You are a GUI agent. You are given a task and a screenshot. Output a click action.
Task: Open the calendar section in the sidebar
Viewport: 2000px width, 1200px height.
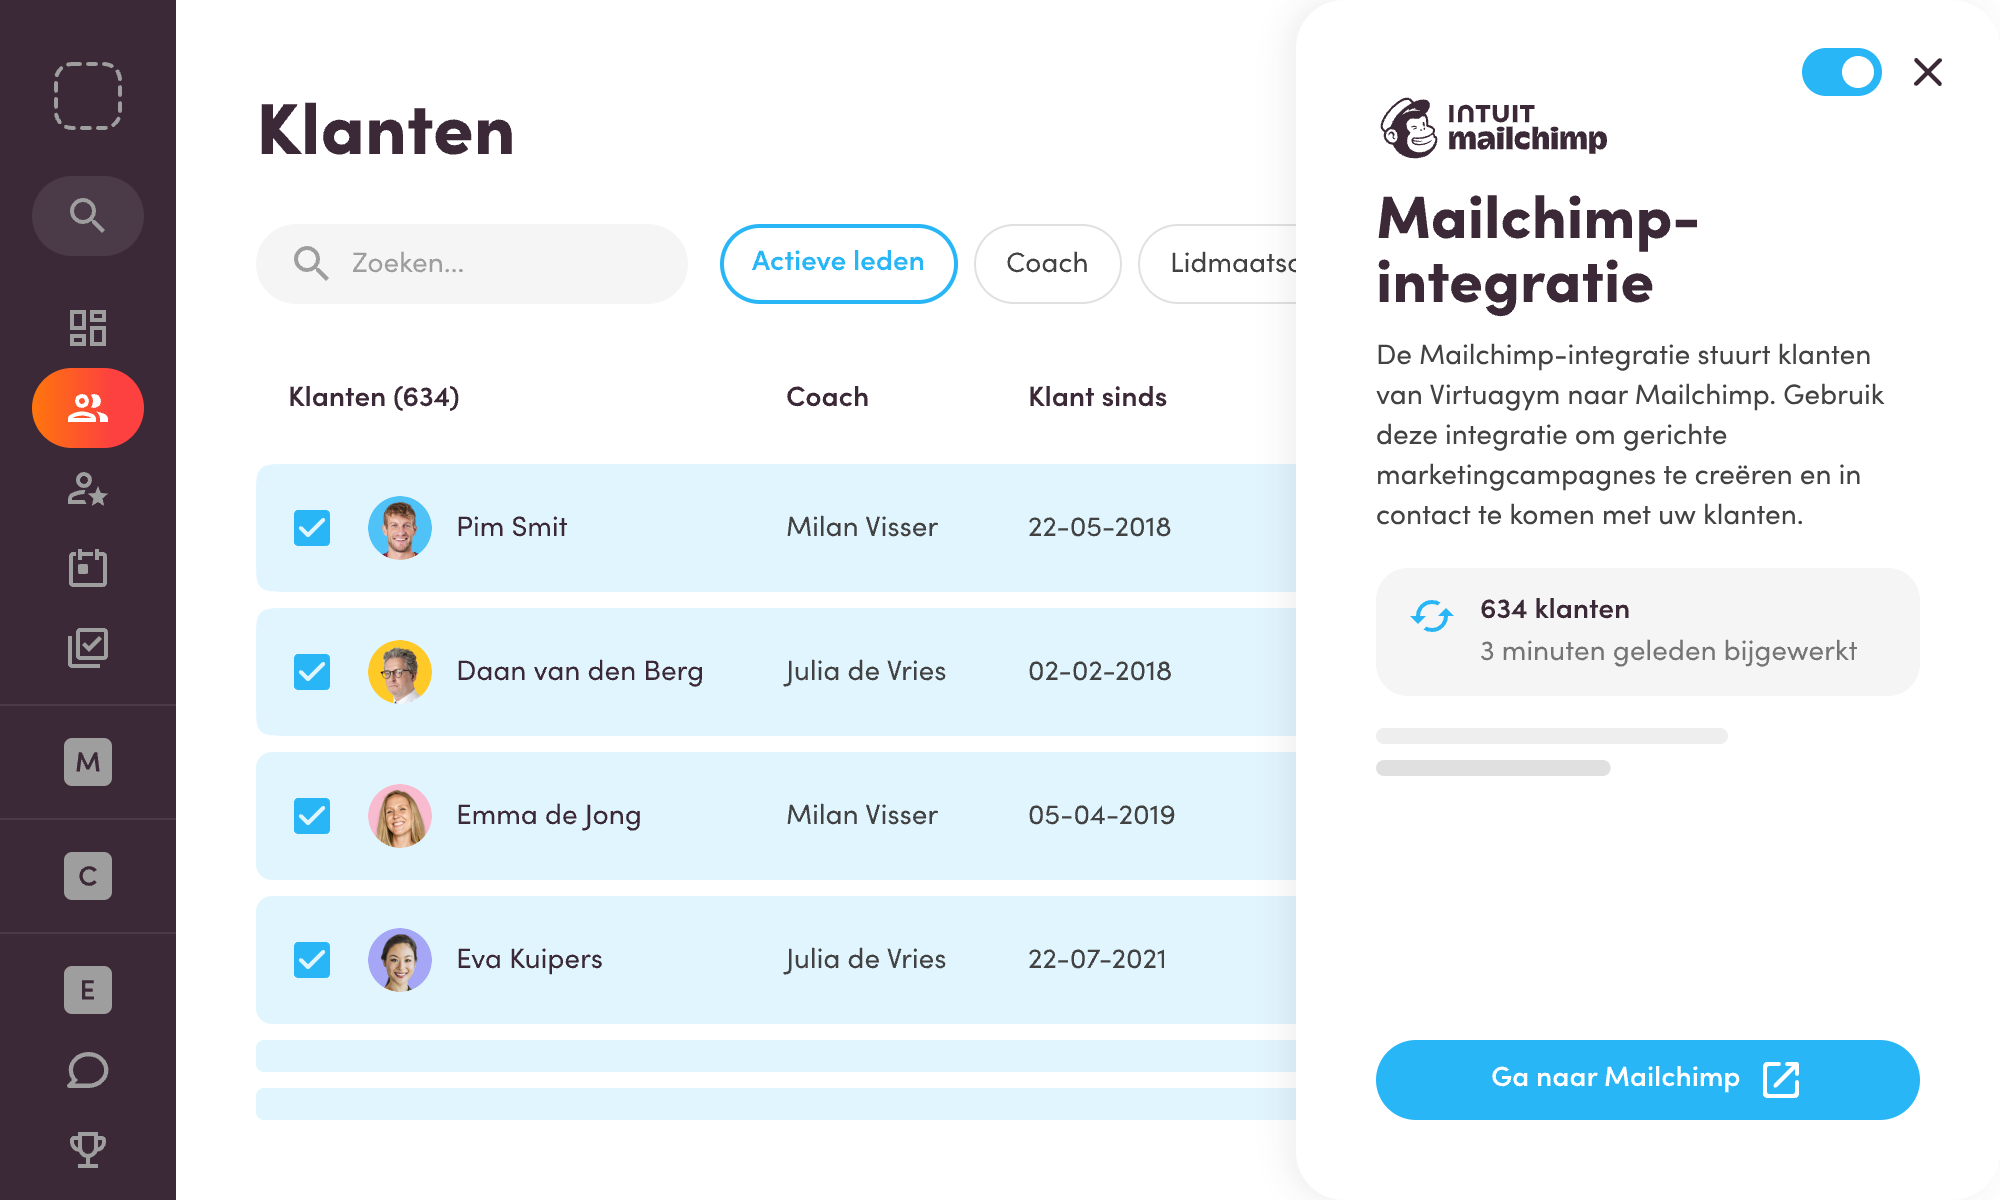(88, 567)
